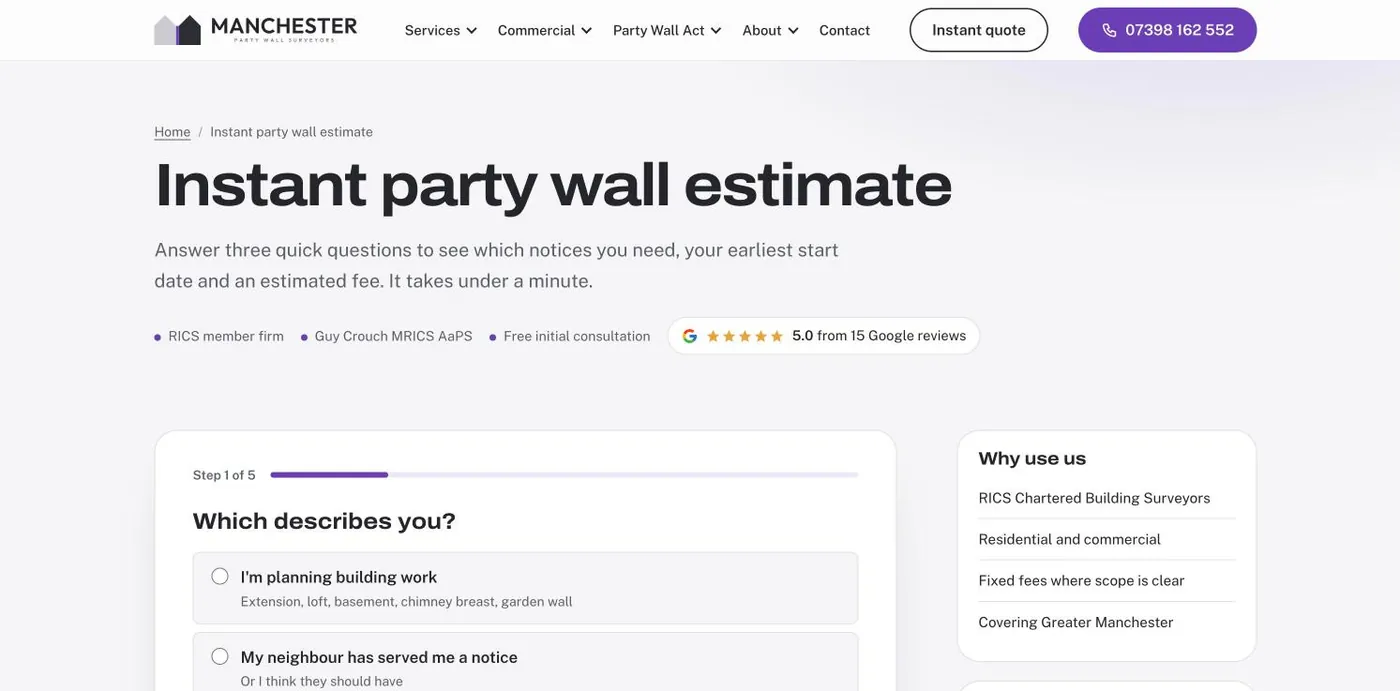Go to Home breadcrumb link
This screenshot has height=691, width=1400.
point(172,132)
